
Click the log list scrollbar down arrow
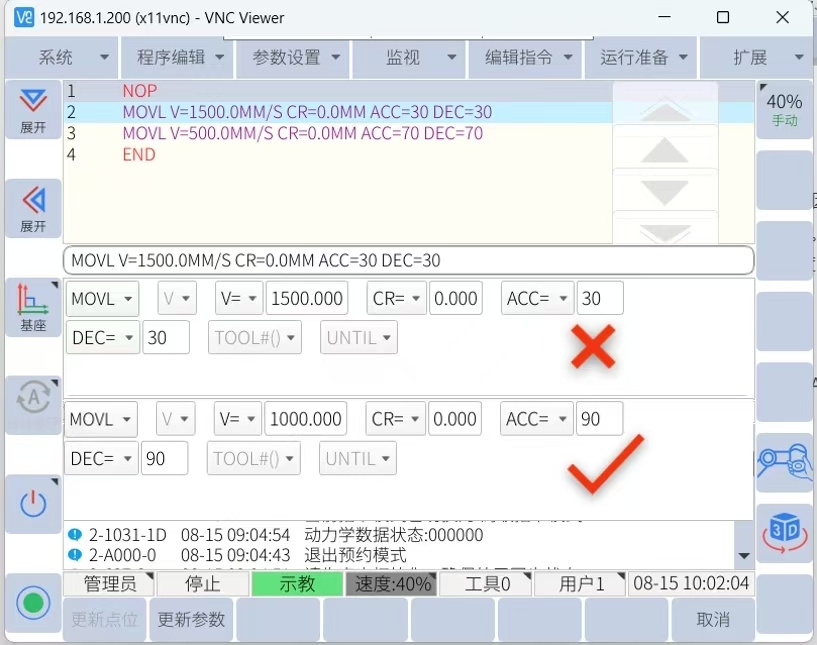(x=743, y=556)
